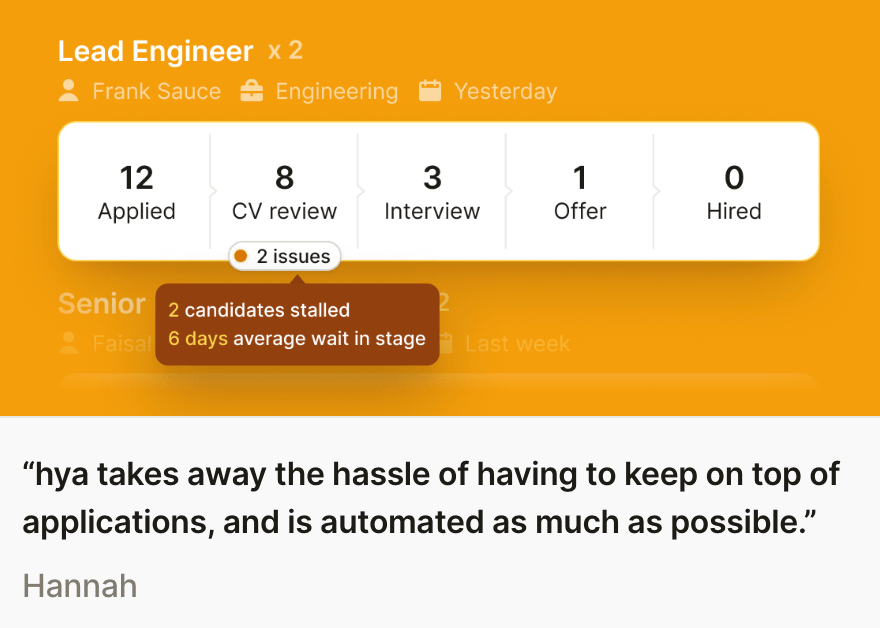Select the Applied stage with 12 candidates
The height and width of the screenshot is (628, 880).
[136, 191]
